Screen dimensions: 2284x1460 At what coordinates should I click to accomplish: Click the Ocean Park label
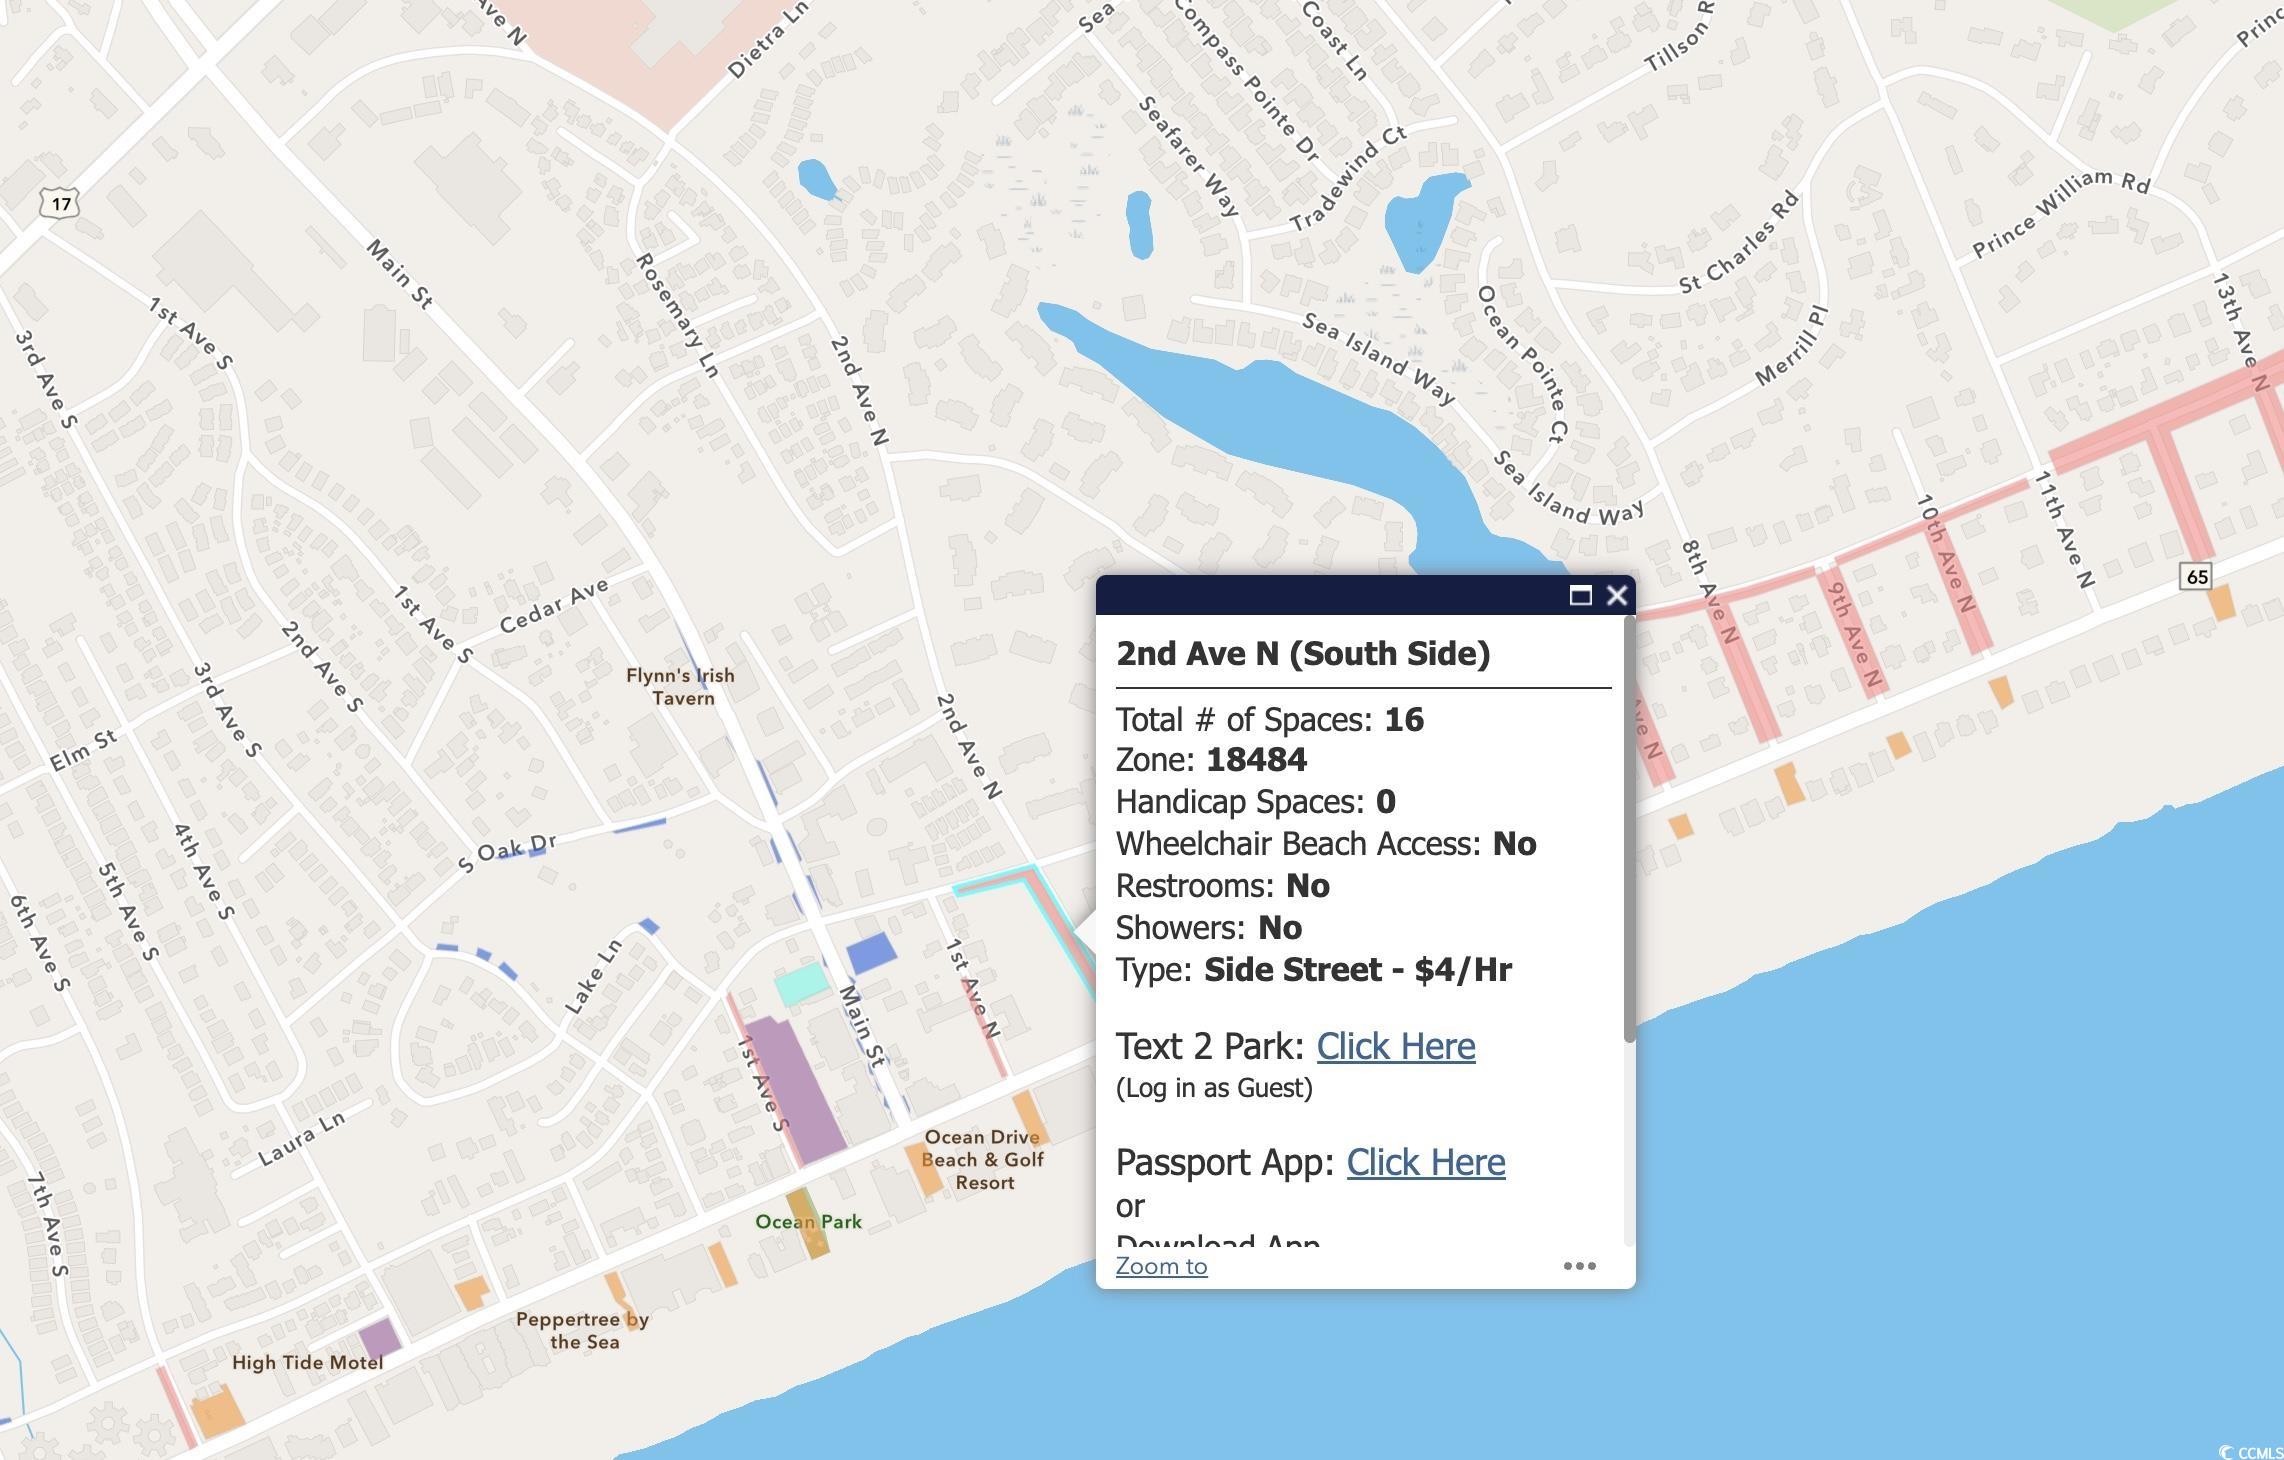(x=808, y=1222)
